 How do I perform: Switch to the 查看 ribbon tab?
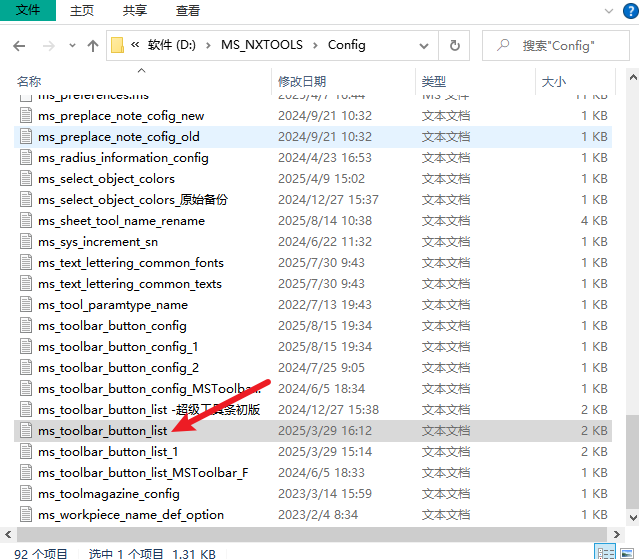(188, 11)
